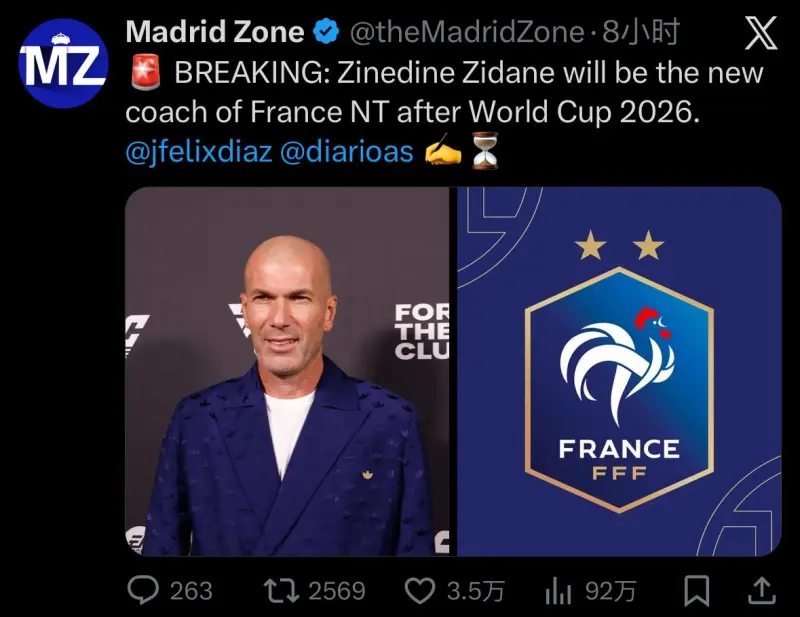Click the 2569 repost count

point(336,591)
